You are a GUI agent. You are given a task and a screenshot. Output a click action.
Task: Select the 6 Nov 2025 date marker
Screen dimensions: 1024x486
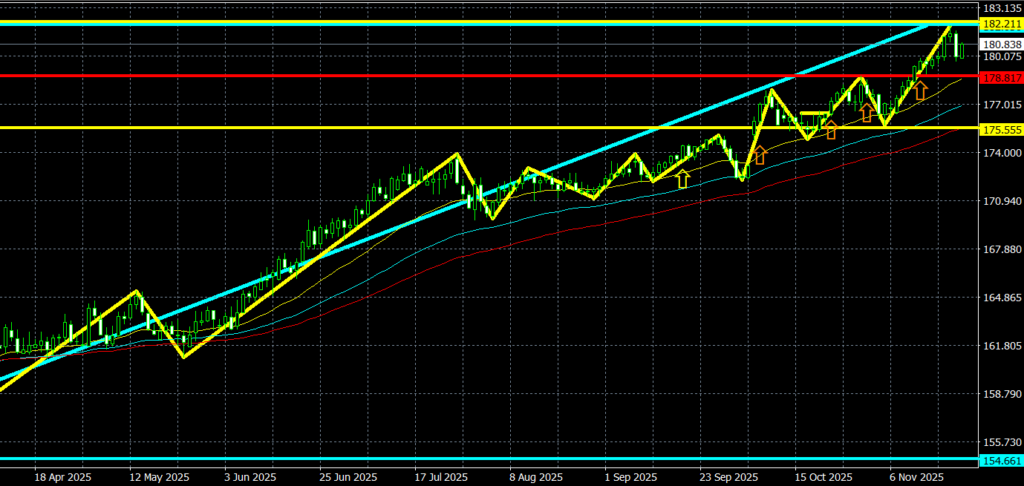tap(917, 477)
